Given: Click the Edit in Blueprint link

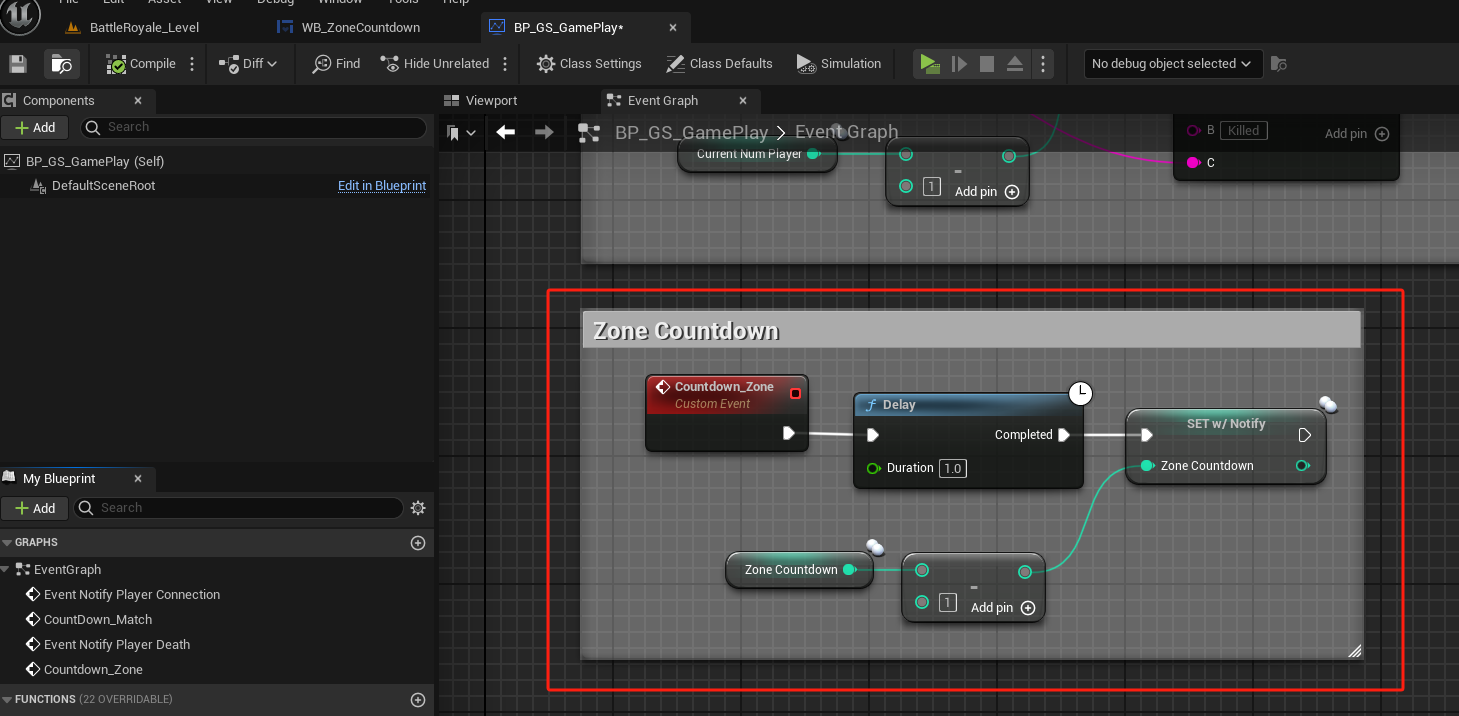Looking at the screenshot, I should [382, 186].
